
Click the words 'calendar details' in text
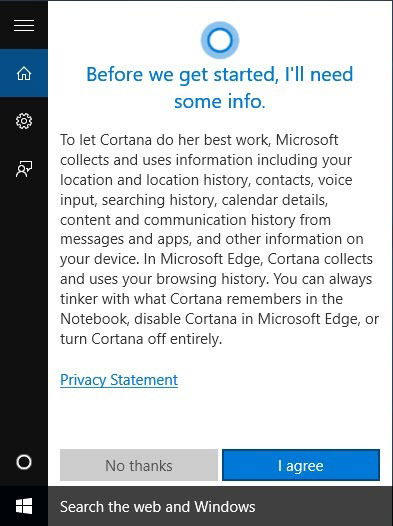274,200
